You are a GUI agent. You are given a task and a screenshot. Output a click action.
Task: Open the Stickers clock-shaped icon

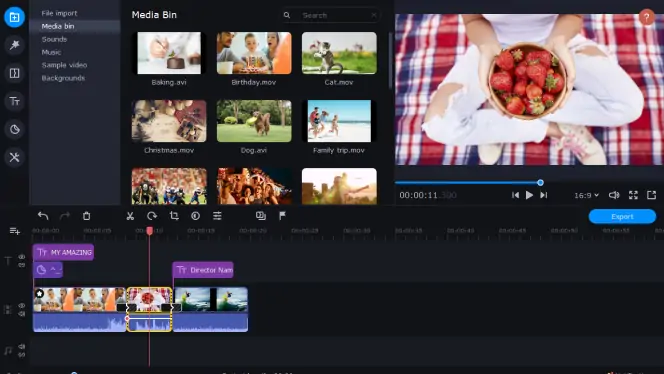click(x=14, y=129)
